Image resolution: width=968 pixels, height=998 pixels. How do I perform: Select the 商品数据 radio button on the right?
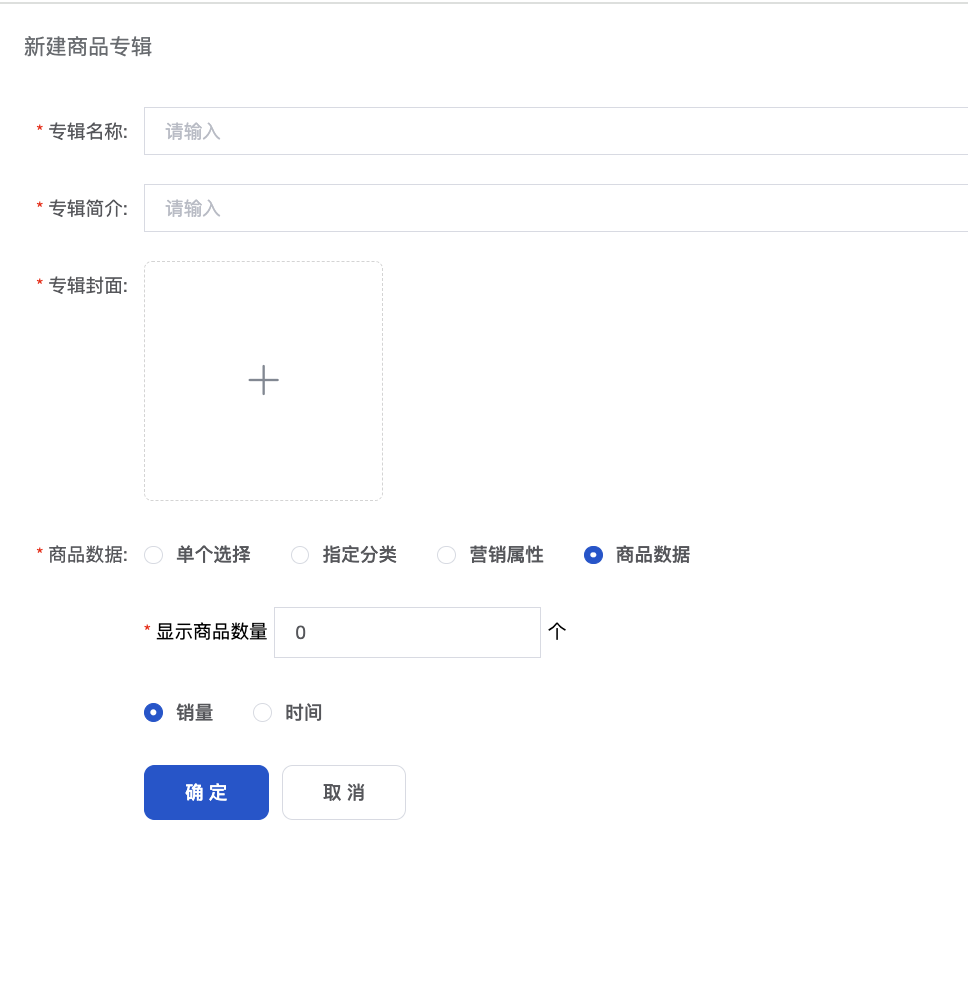coord(593,555)
